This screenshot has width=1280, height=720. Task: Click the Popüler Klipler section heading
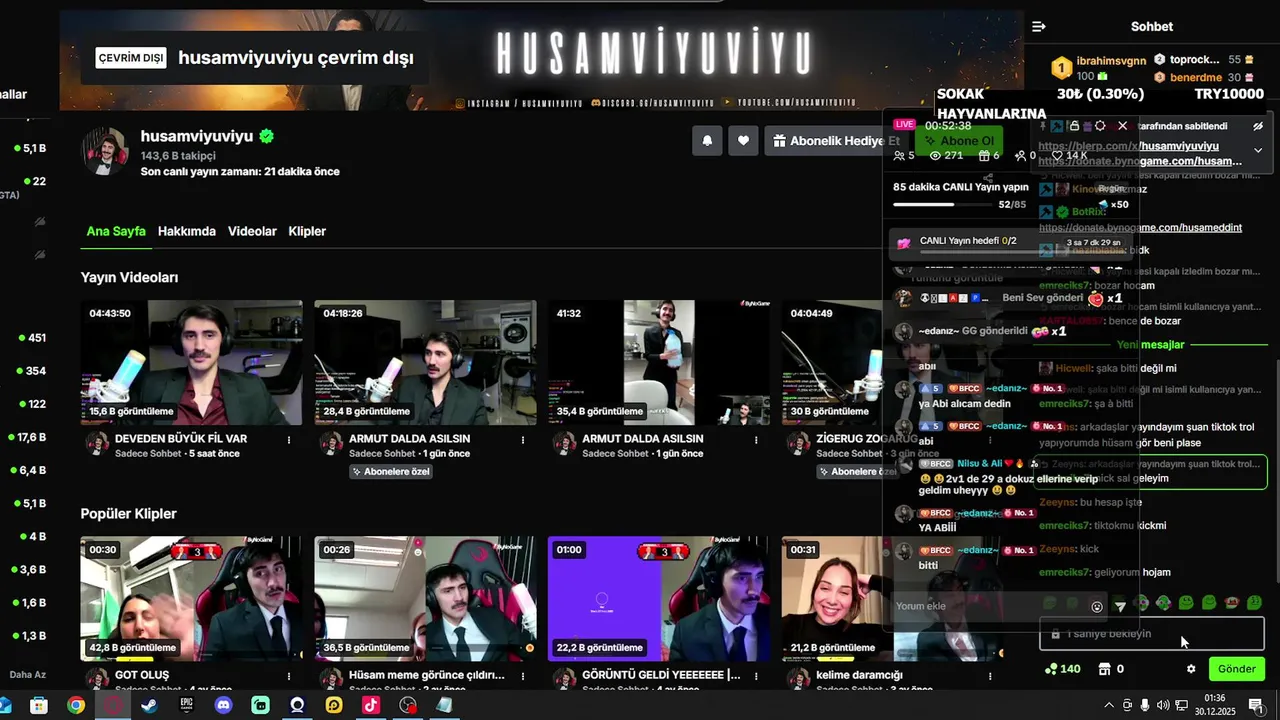(x=128, y=513)
